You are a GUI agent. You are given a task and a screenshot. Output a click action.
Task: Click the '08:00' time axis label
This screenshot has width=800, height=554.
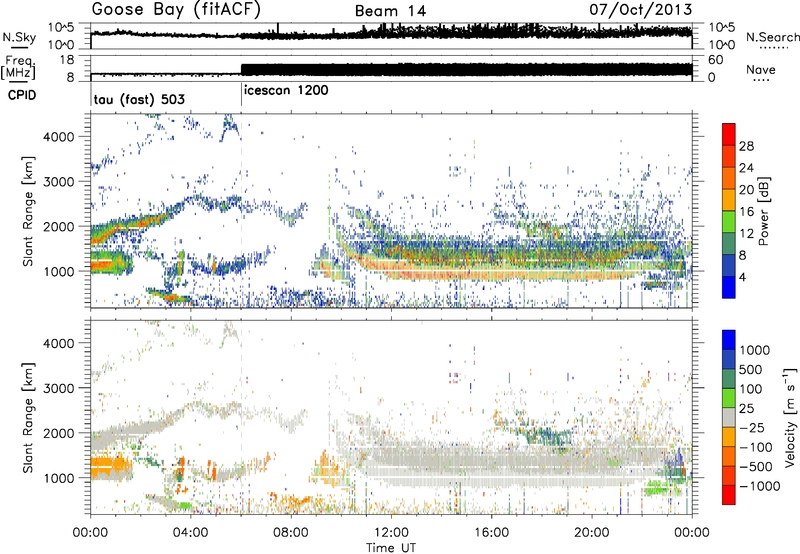click(x=291, y=533)
